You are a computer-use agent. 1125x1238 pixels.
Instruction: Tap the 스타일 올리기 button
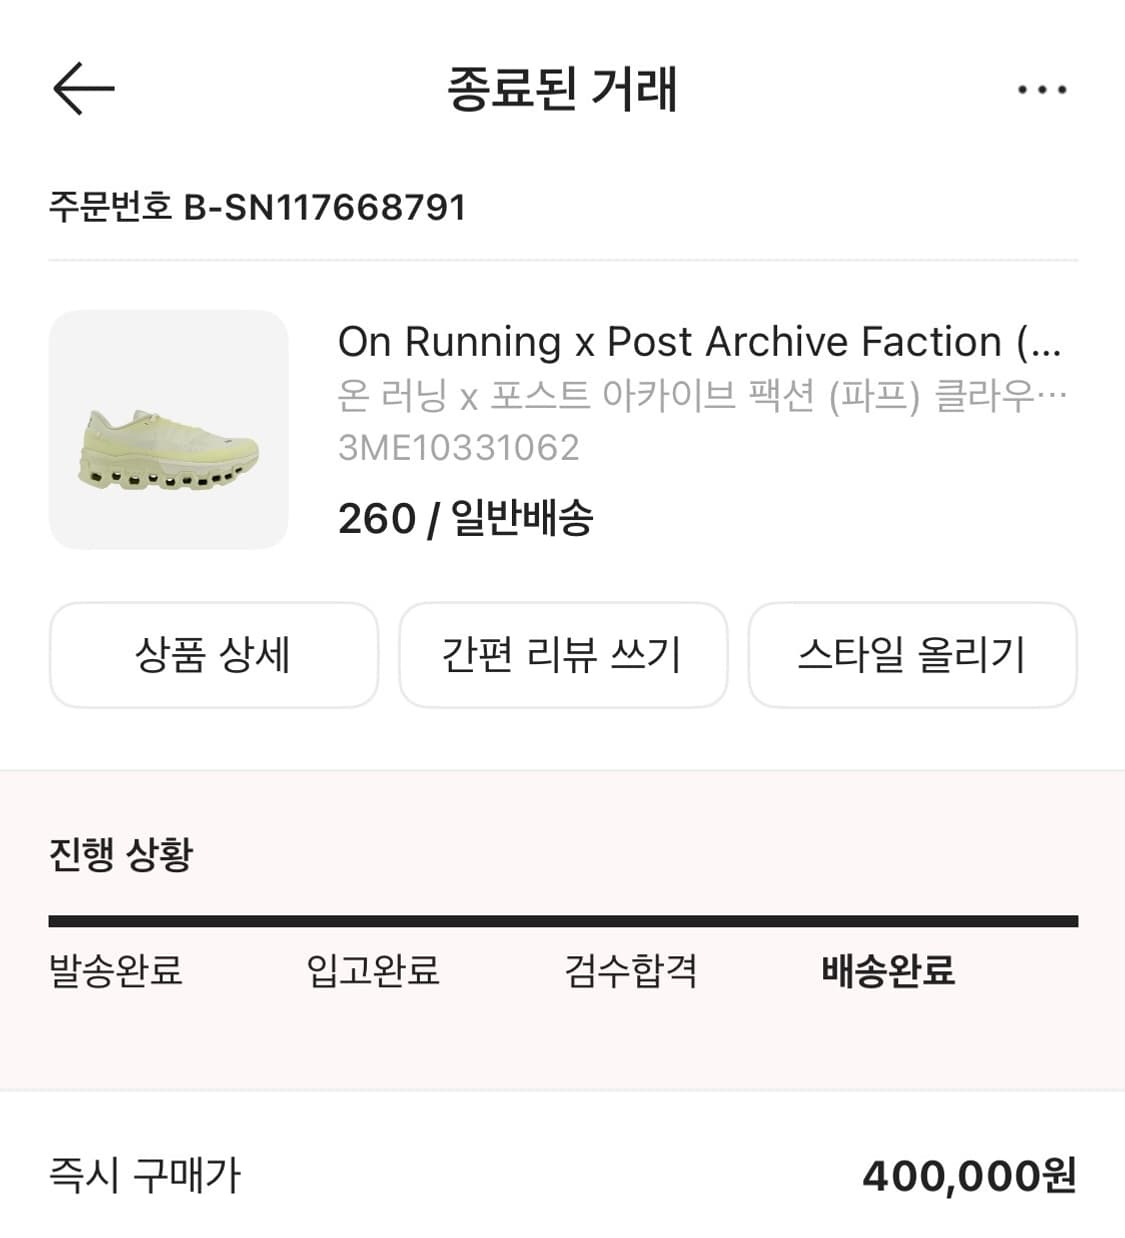click(912, 655)
